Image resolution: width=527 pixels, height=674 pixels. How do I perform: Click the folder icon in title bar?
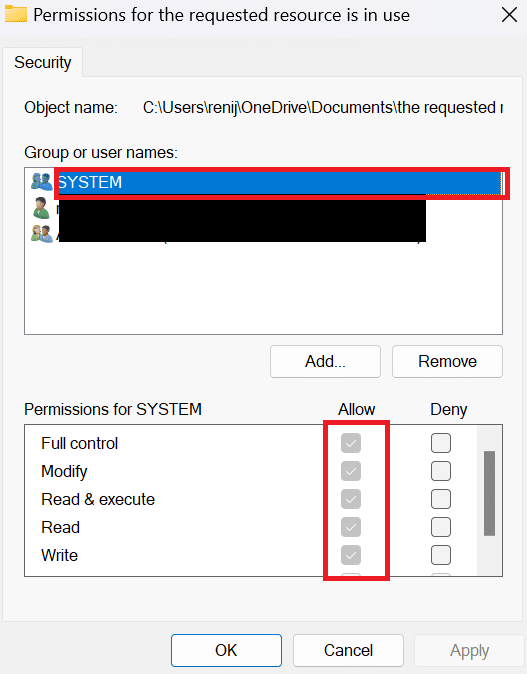click(x=16, y=14)
